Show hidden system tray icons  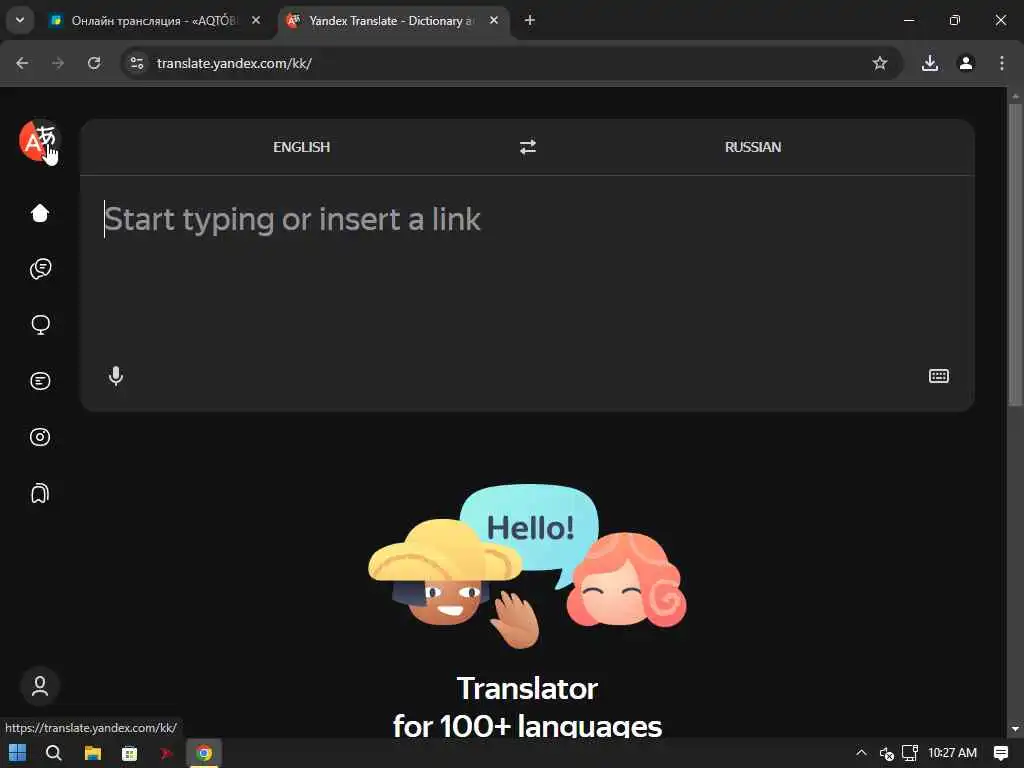(861, 753)
